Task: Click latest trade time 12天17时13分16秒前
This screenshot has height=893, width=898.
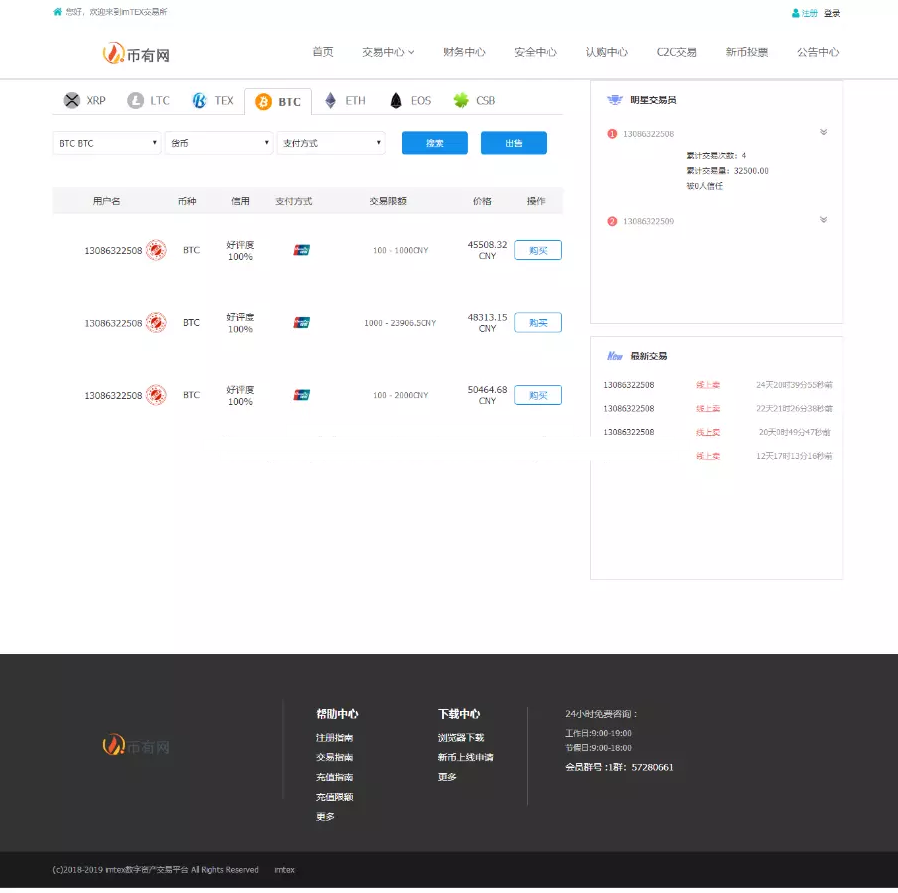Action: [794, 456]
